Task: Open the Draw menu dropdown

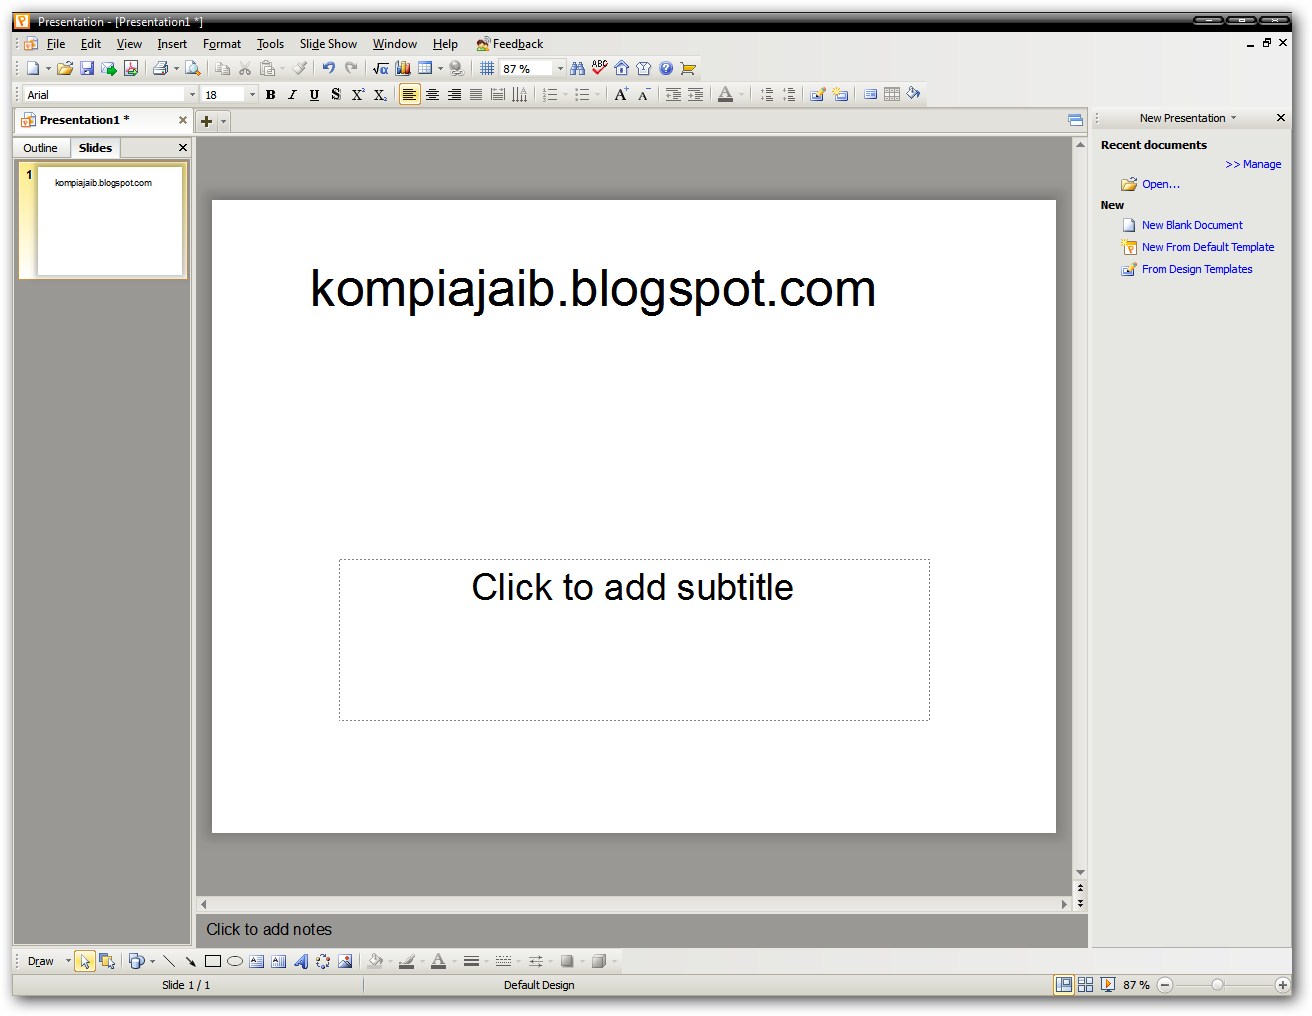Action: pos(68,961)
